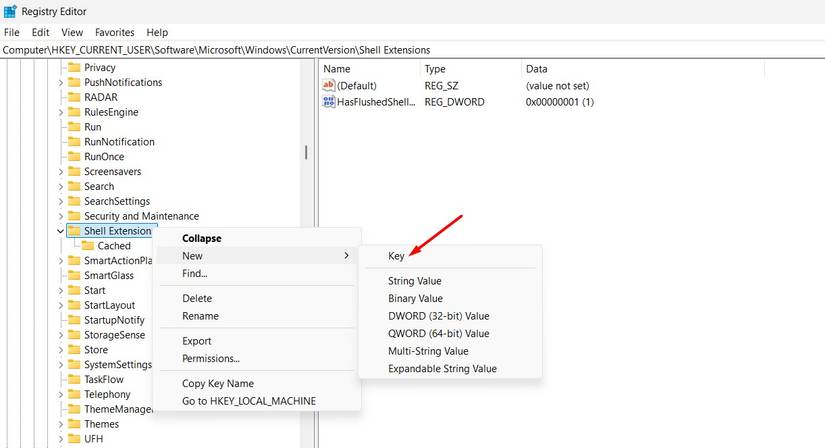Screen dimensions: 825x448
Task: Click the UFH folder icon
Action: [x=74, y=439]
